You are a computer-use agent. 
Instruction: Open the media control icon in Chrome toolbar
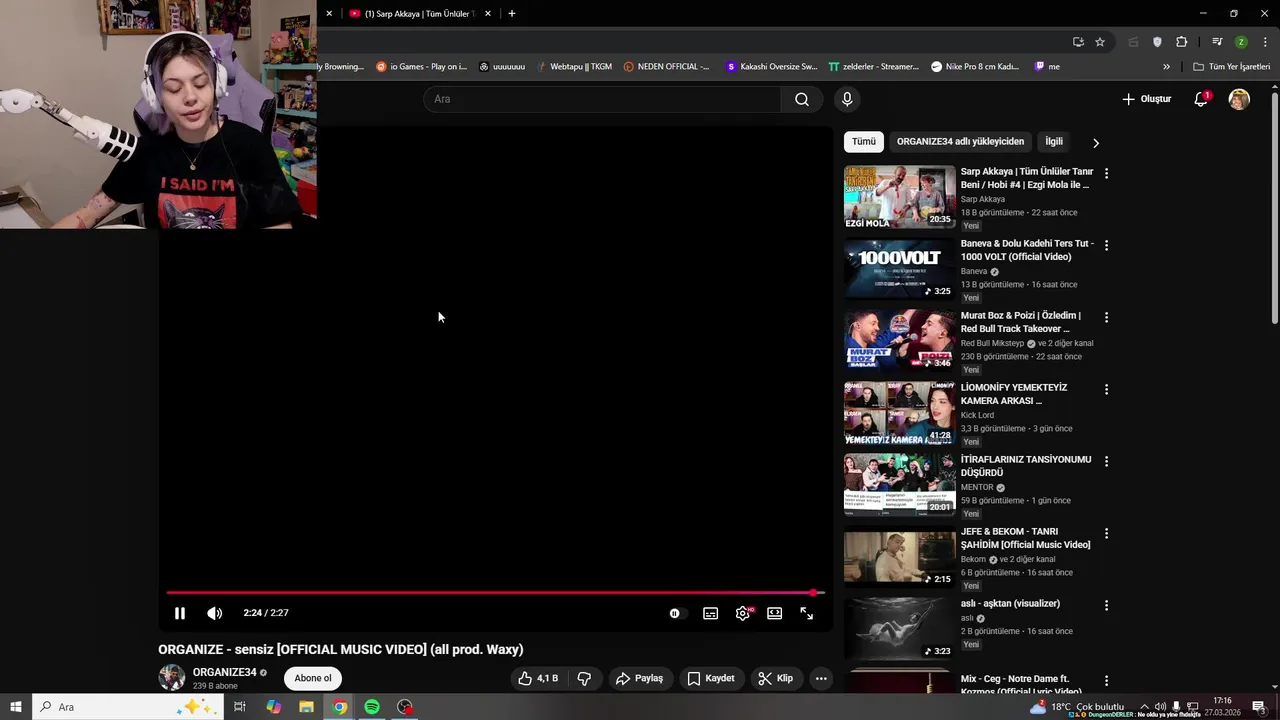pyautogui.click(x=1217, y=42)
